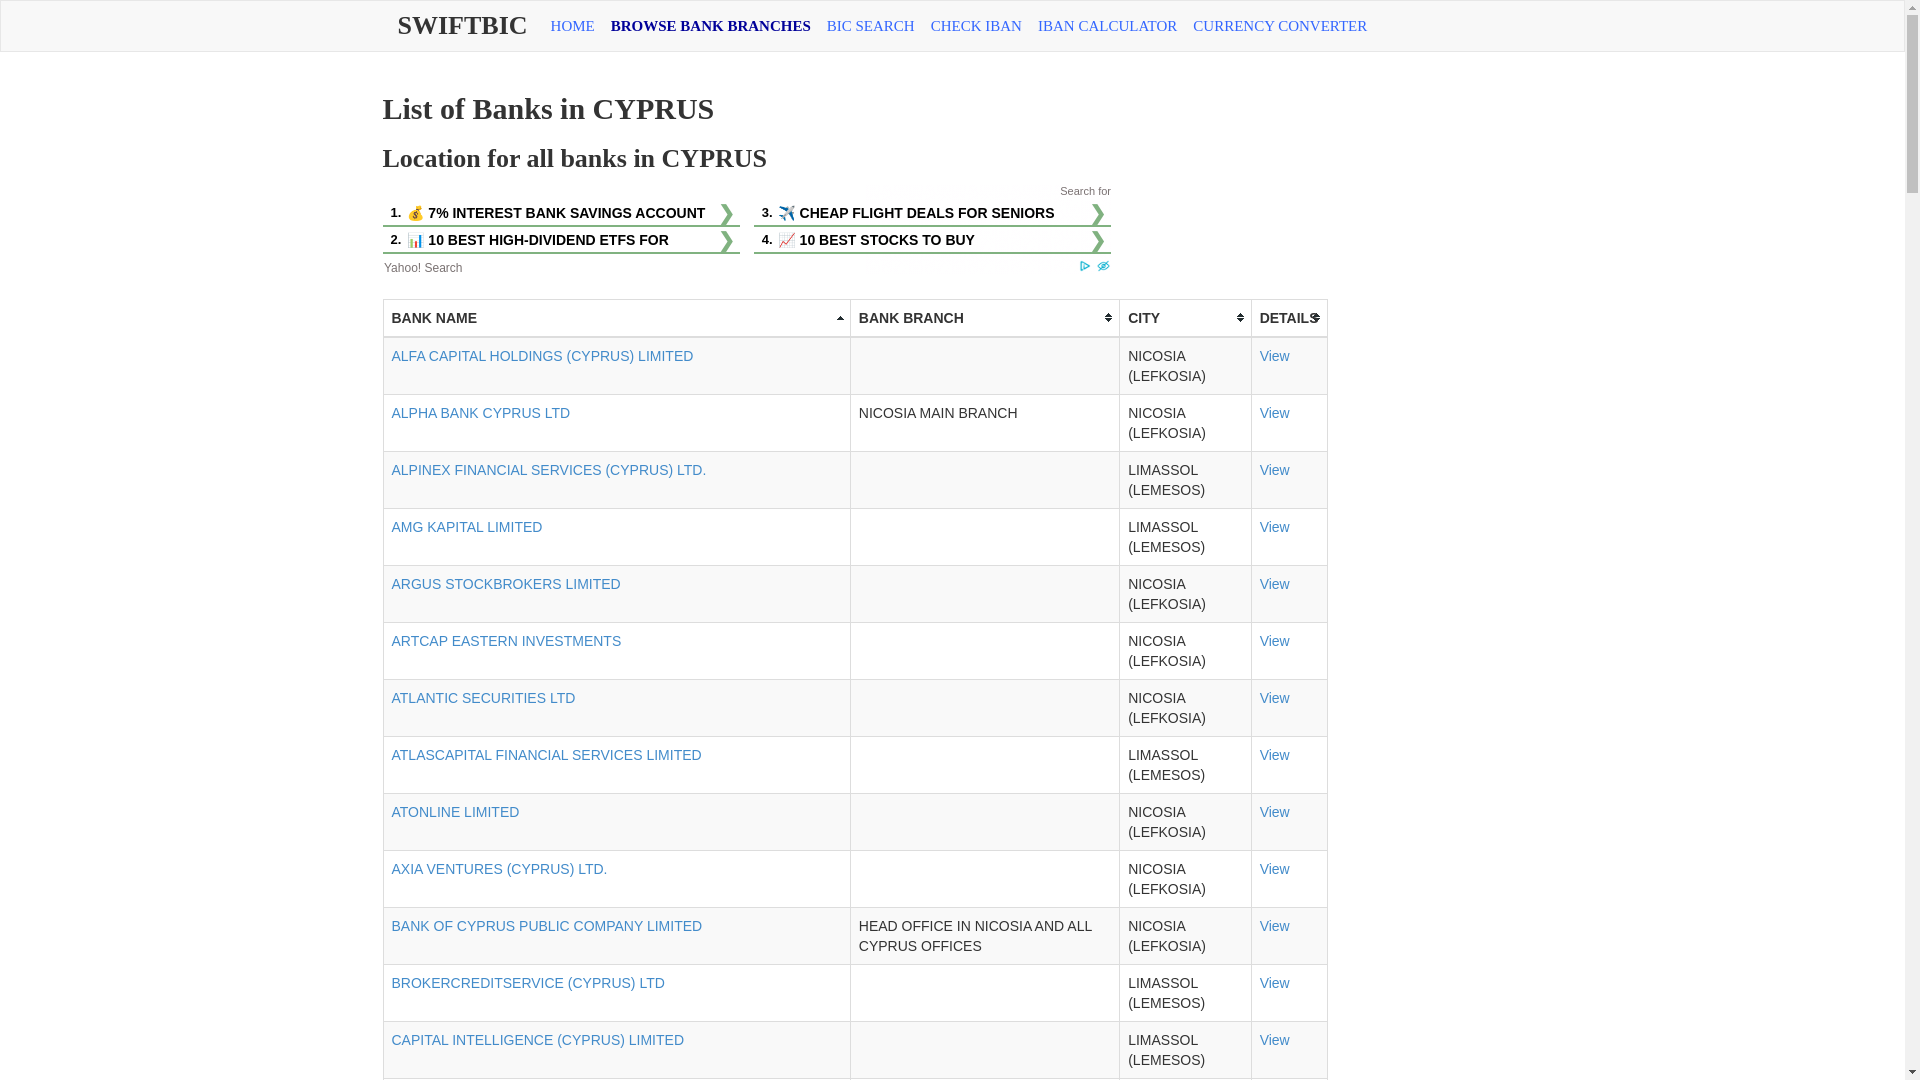1920x1080 pixels.
Task: Open Alpha Bank Cyprus Ltd link
Action: pos(480,413)
